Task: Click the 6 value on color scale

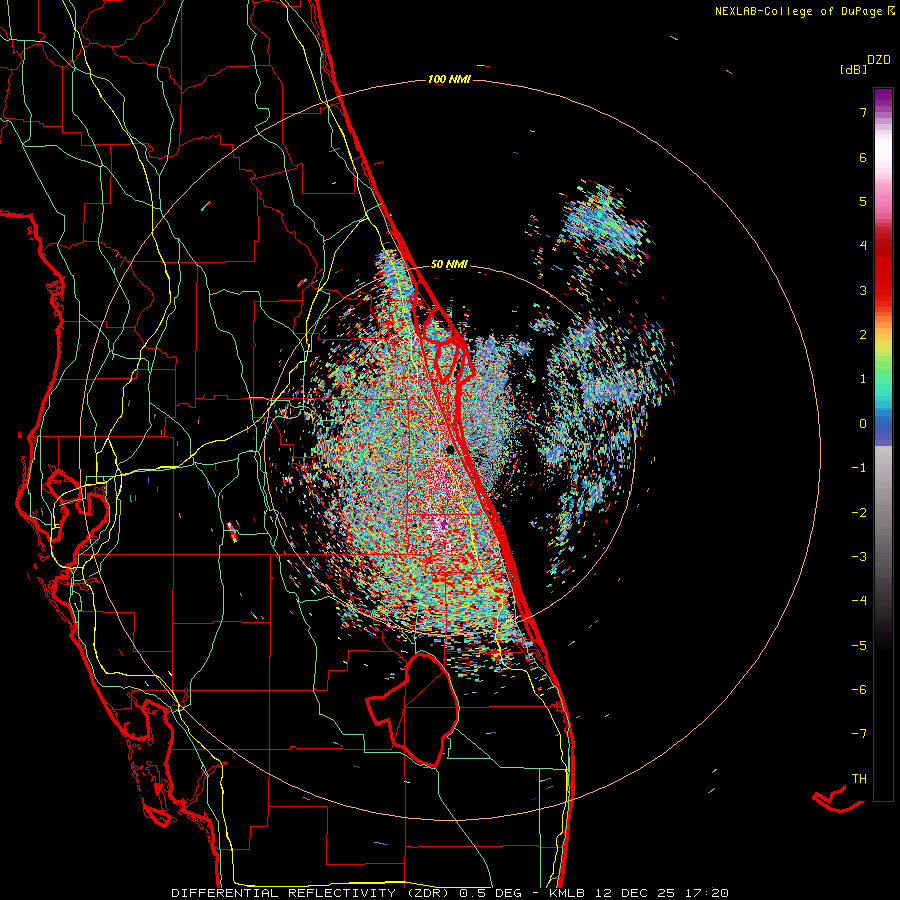Action: pyautogui.click(x=863, y=157)
